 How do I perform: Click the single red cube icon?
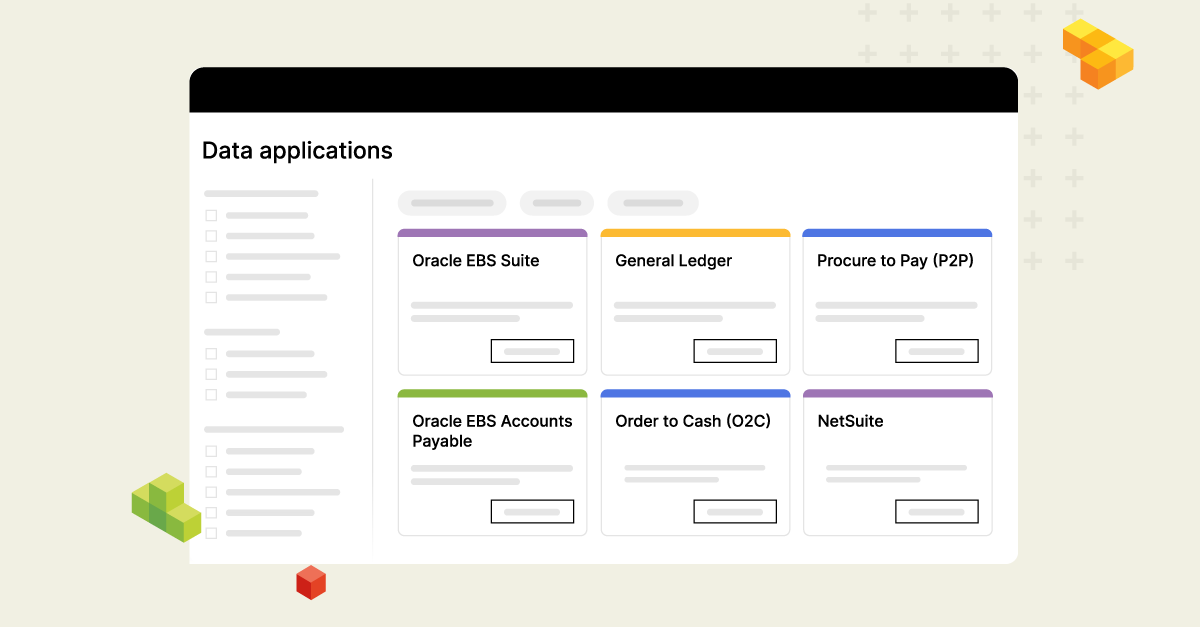point(311,582)
